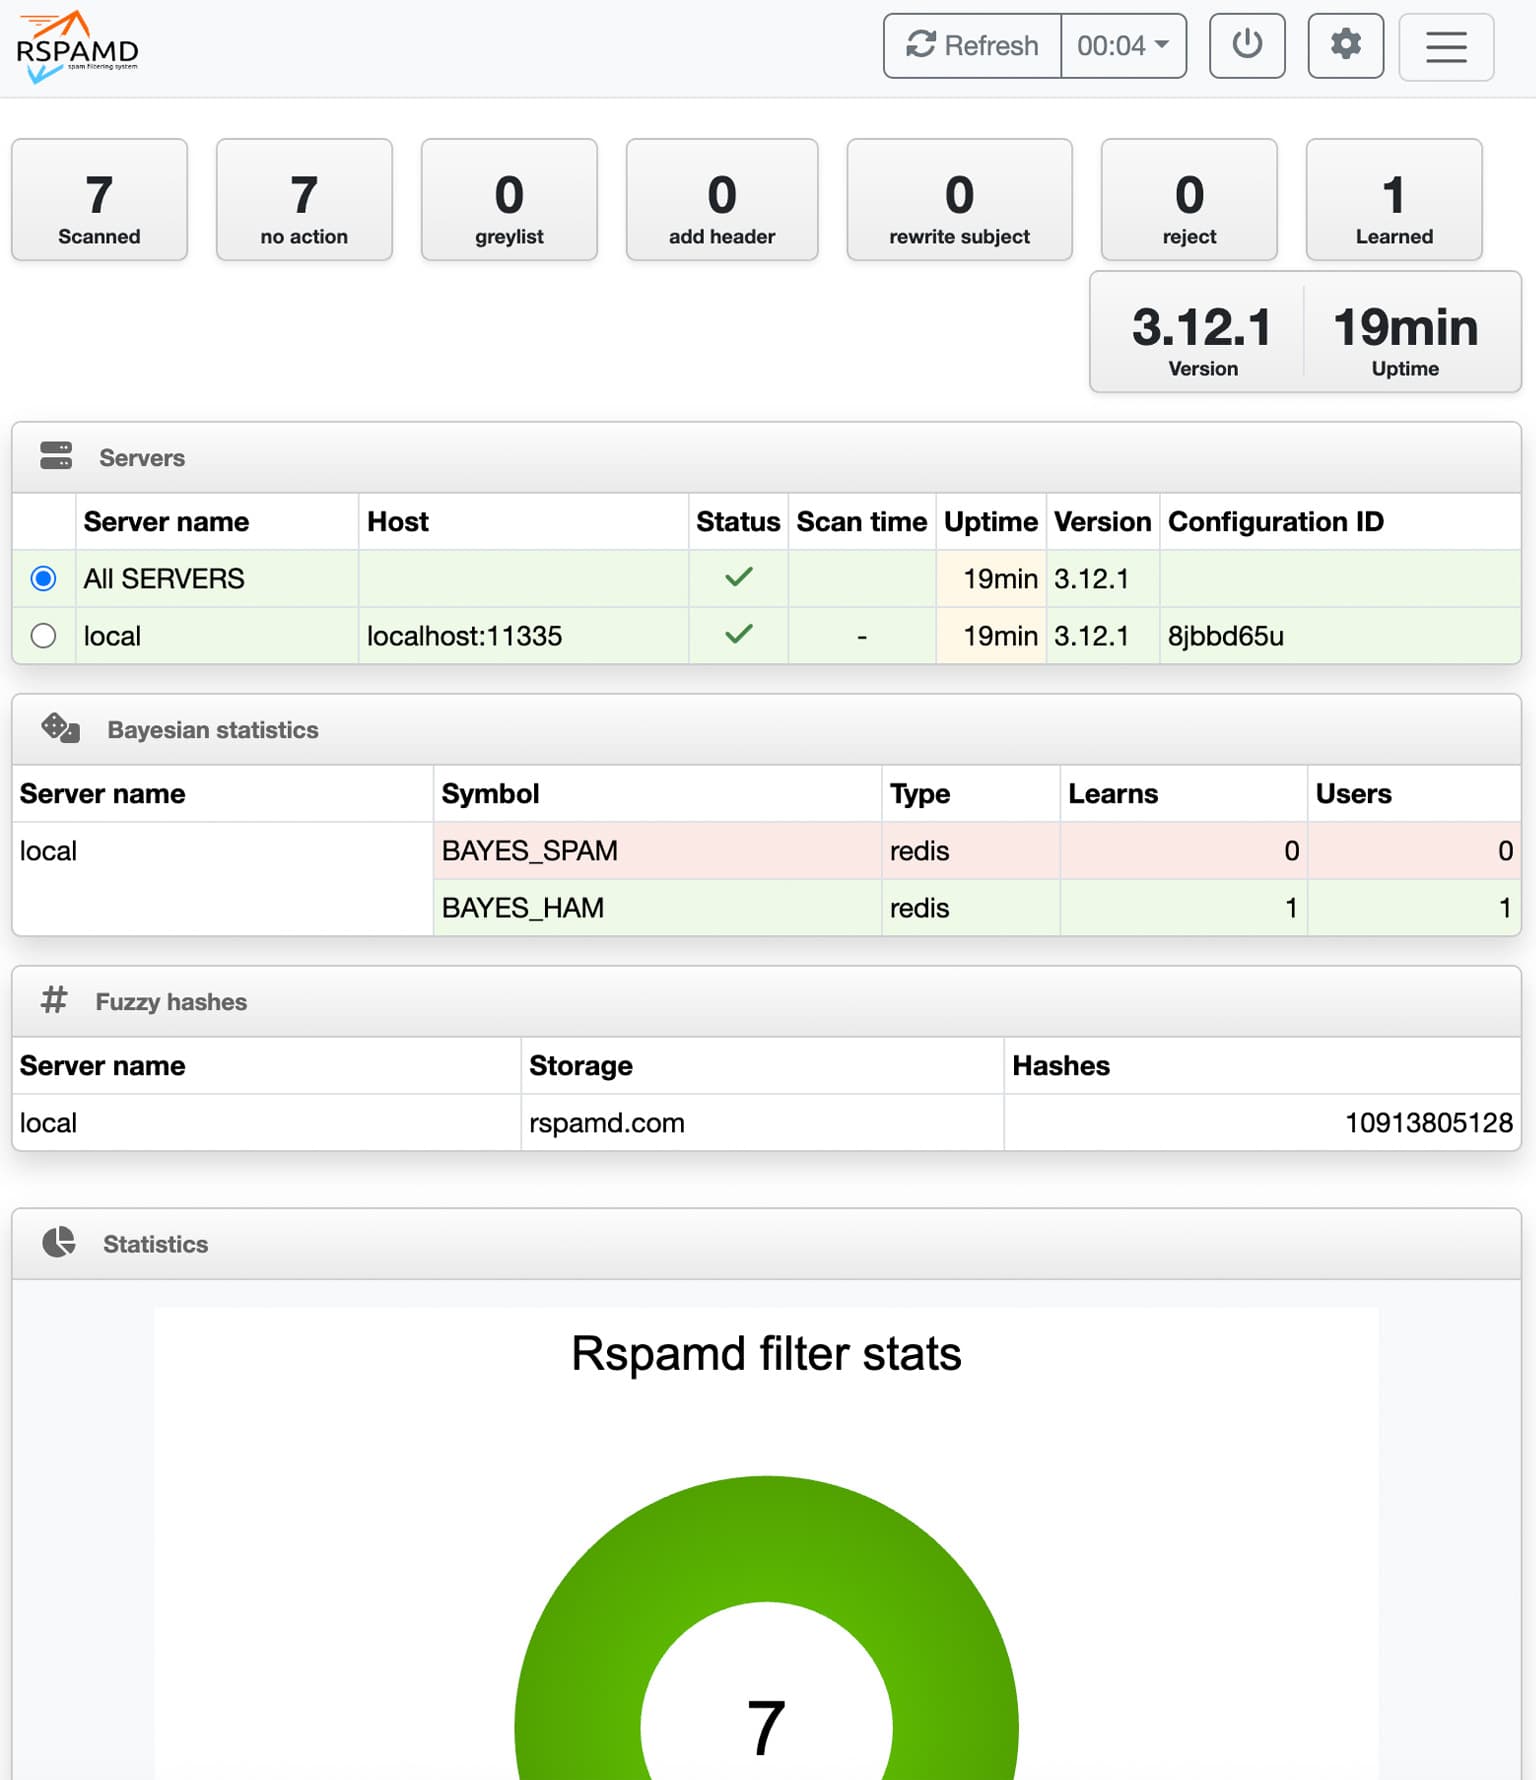
Task: Click the 3.12.1 Version widget
Action: (x=1202, y=340)
